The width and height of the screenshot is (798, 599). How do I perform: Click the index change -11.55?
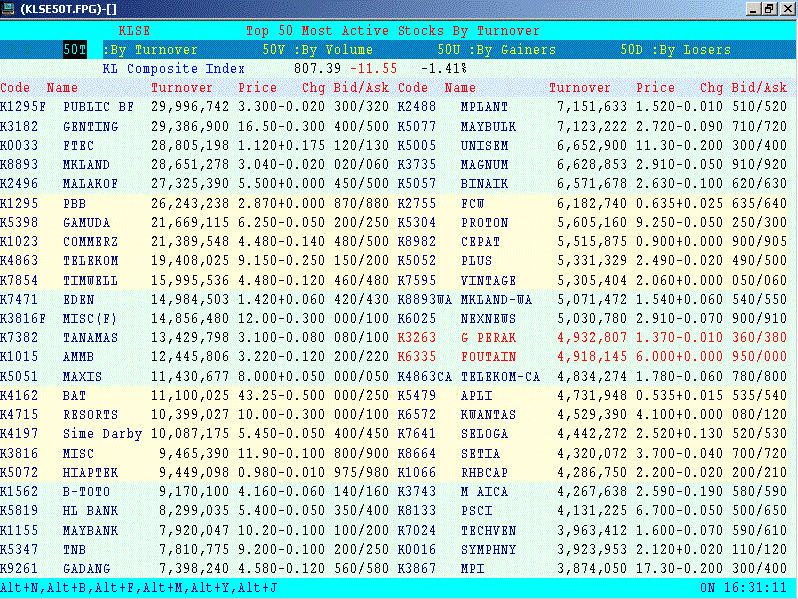[373, 69]
